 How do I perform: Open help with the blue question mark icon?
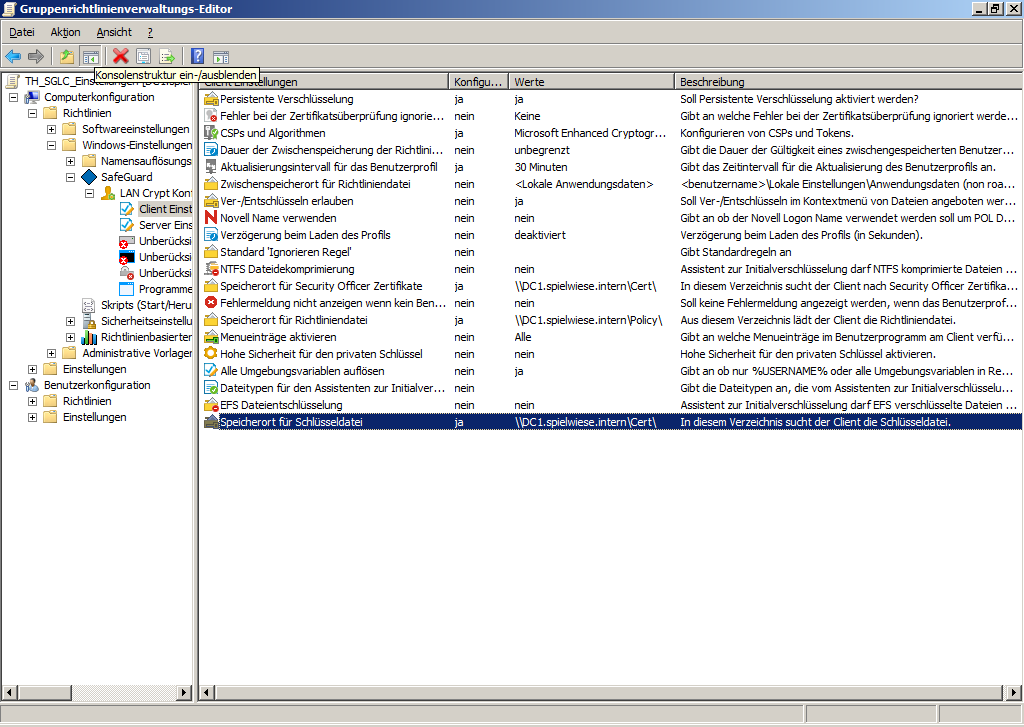[x=198, y=56]
